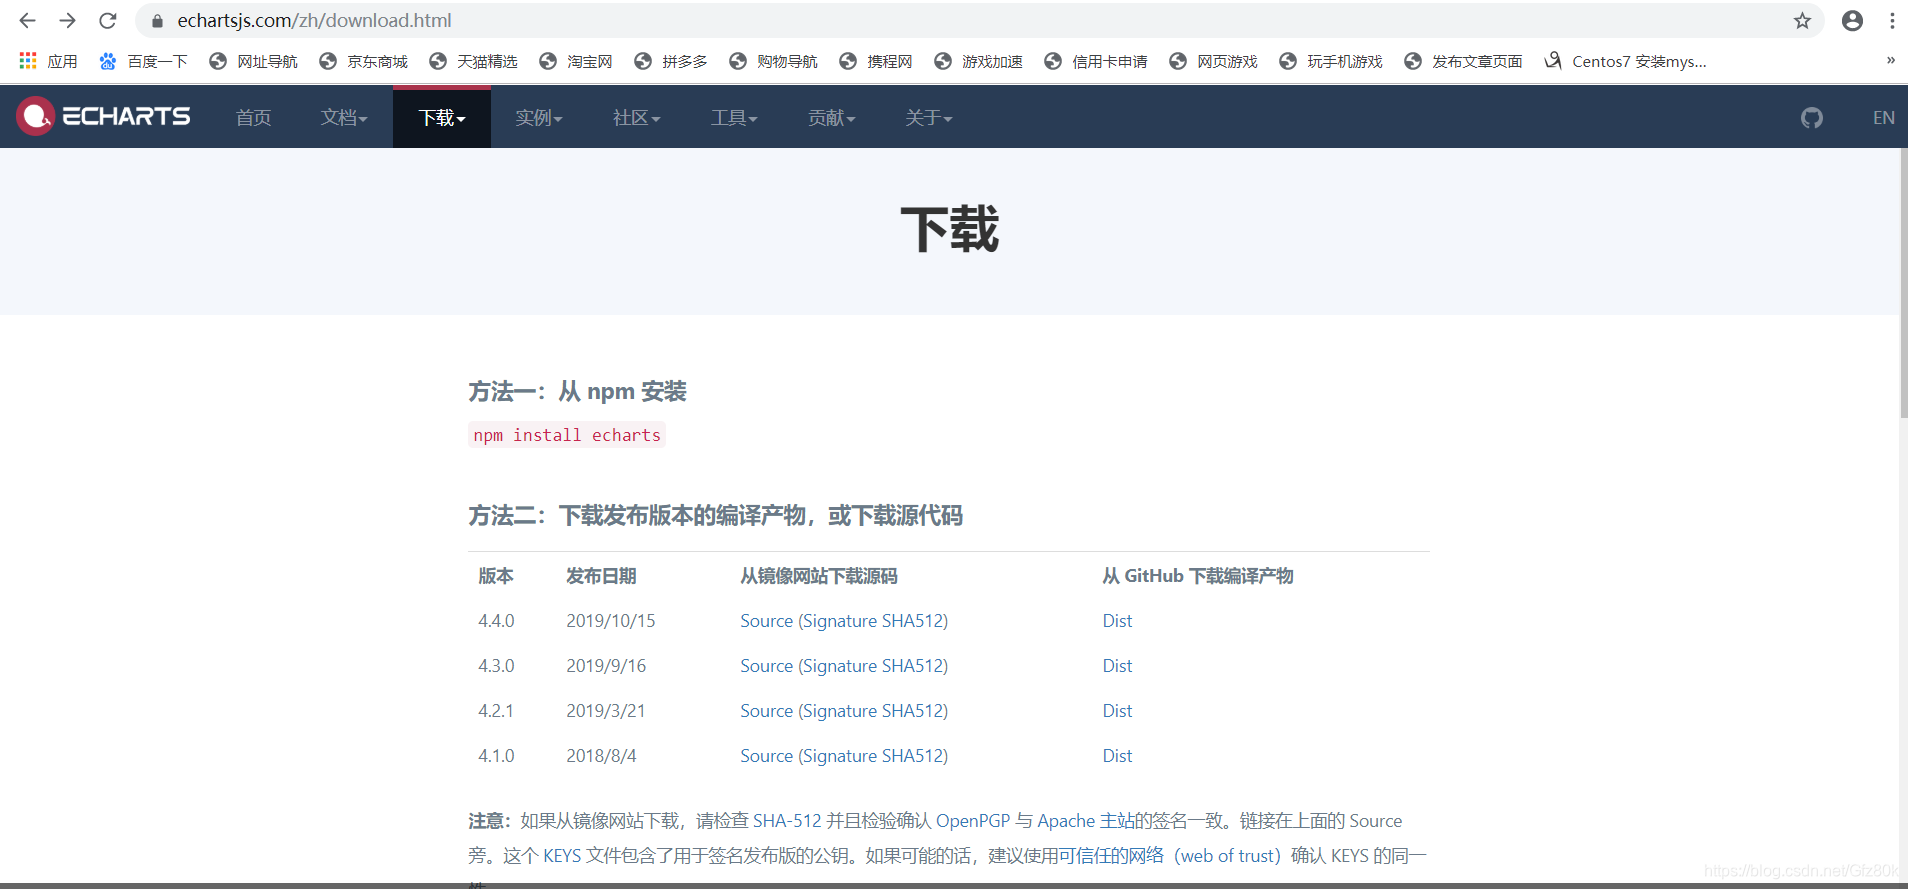Open 天猫精选 bookmark
Image resolution: width=1908 pixels, height=889 pixels.
[x=473, y=61]
